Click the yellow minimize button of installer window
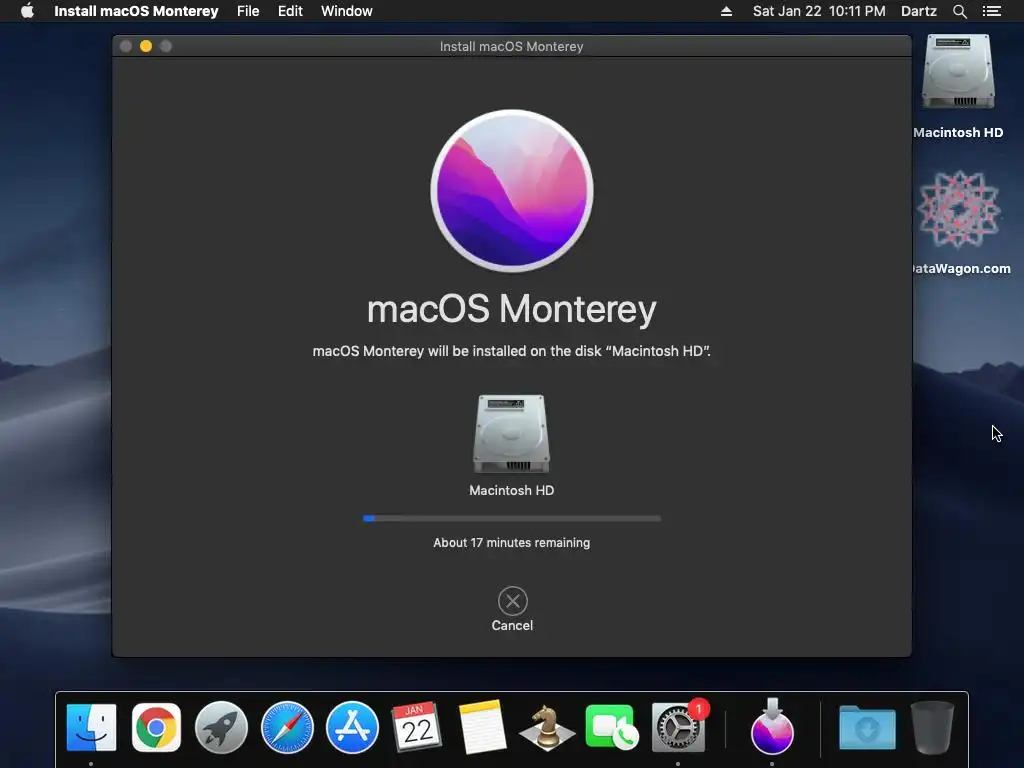The height and width of the screenshot is (768, 1024). [x=146, y=46]
